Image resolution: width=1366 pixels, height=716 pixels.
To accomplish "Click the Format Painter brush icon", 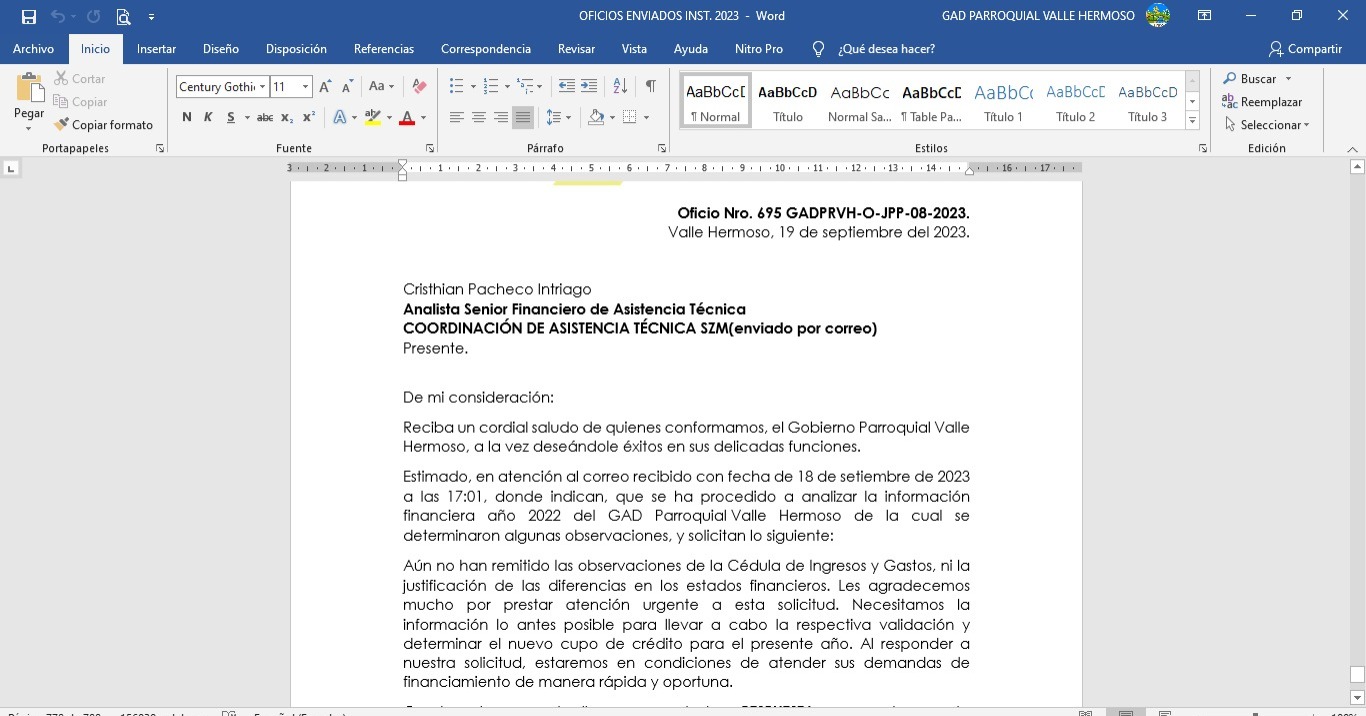I will (62, 125).
